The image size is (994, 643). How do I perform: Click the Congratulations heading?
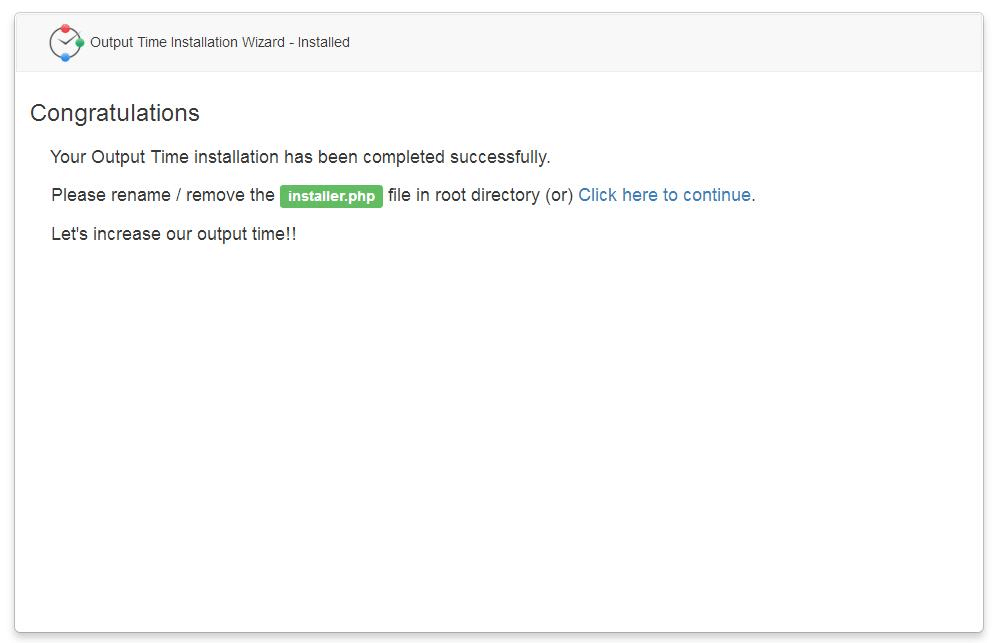point(115,113)
